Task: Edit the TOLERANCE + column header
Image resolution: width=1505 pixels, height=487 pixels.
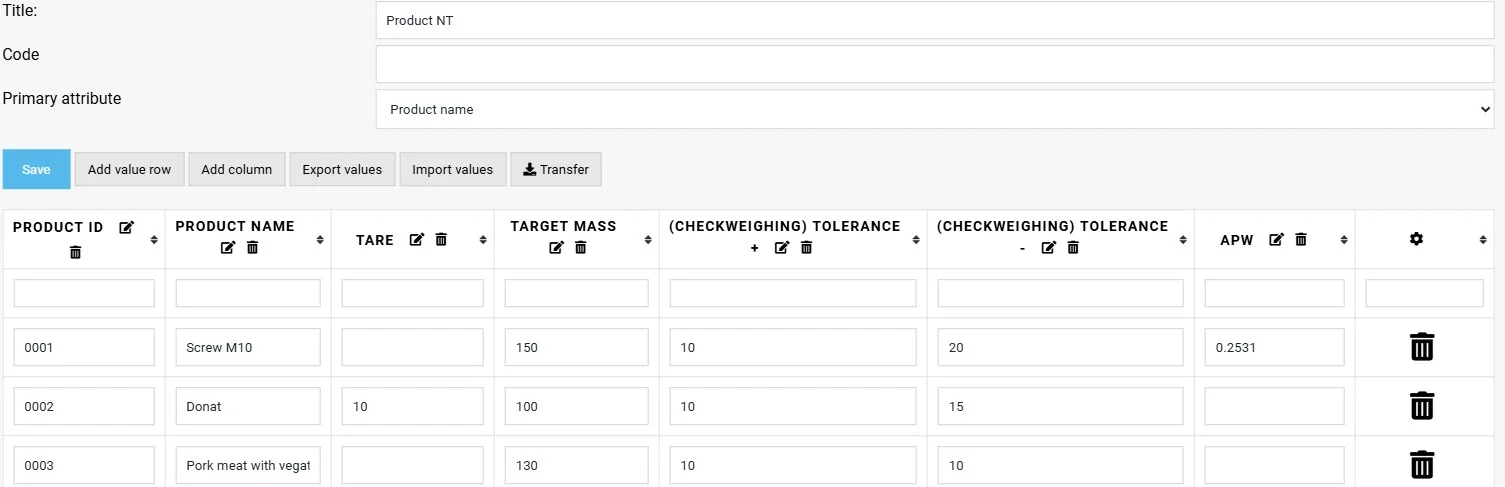Action: tap(782, 247)
